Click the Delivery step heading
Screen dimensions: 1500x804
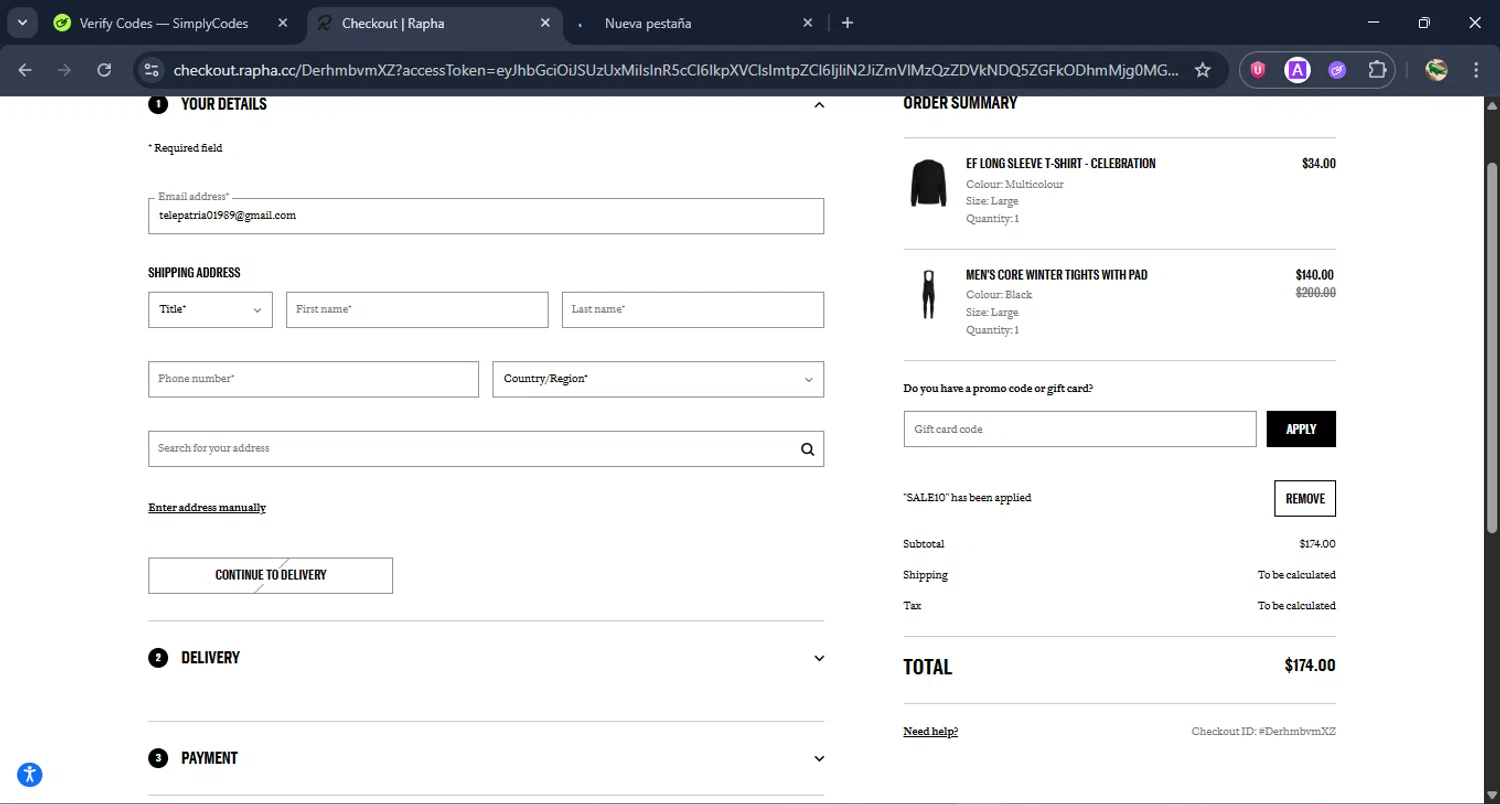(x=210, y=658)
